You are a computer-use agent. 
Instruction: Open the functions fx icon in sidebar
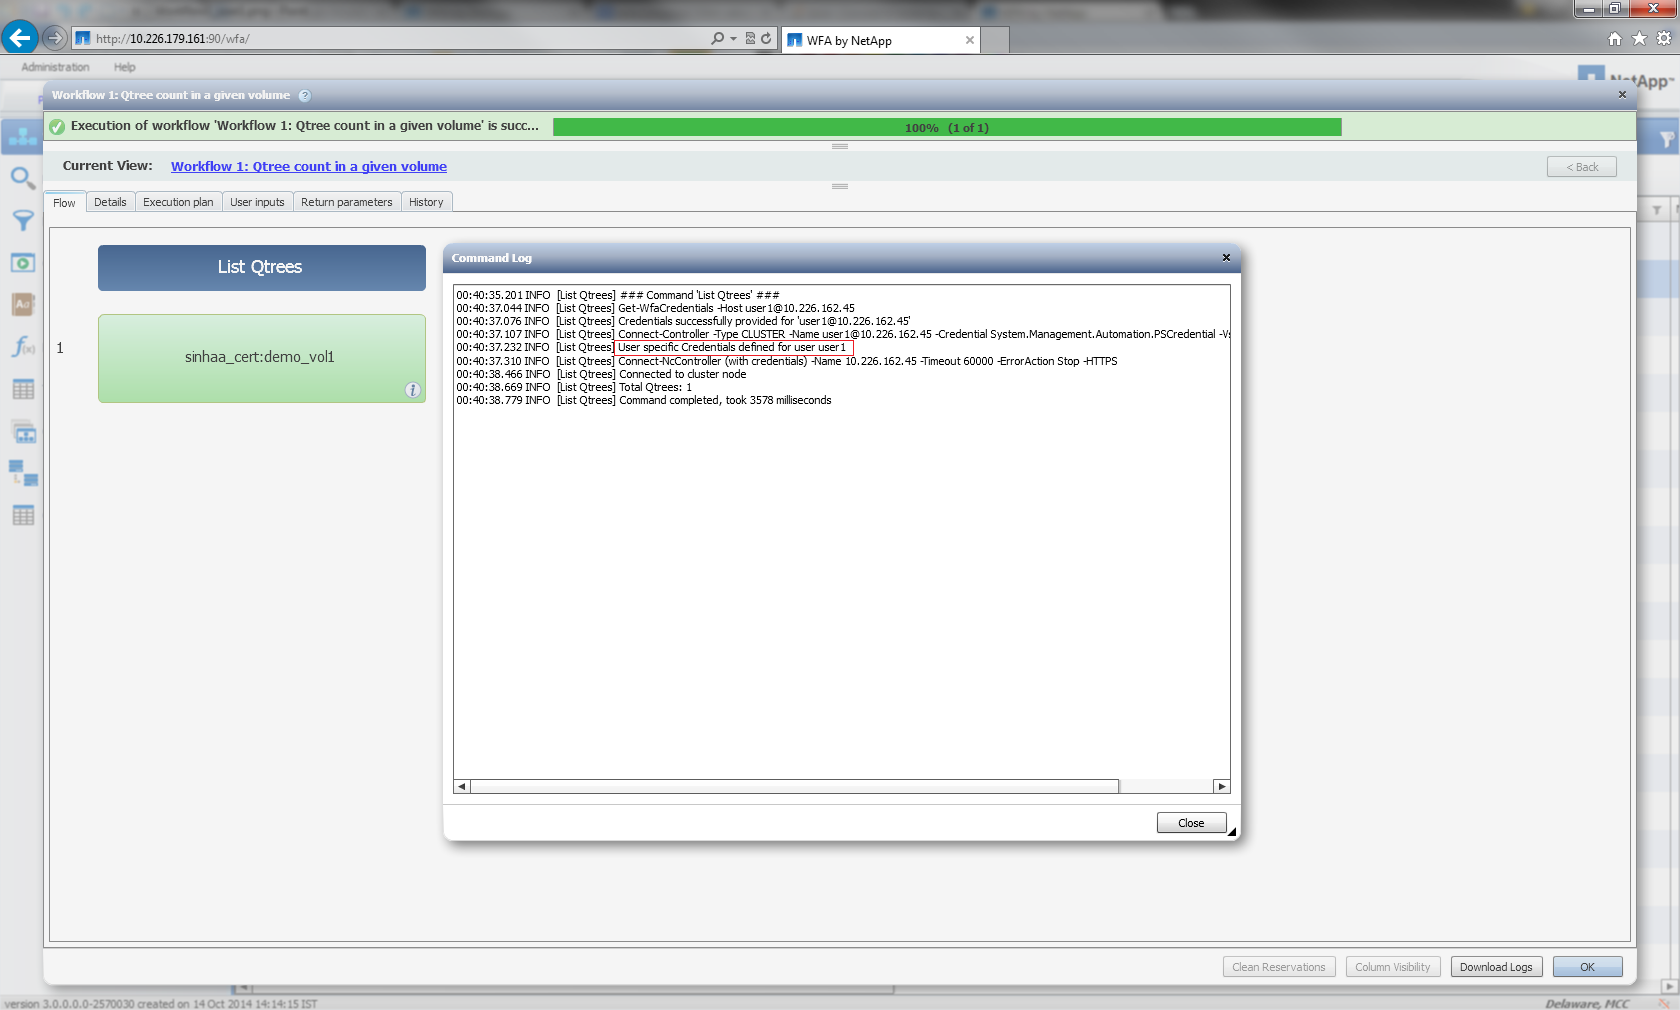(x=22, y=346)
